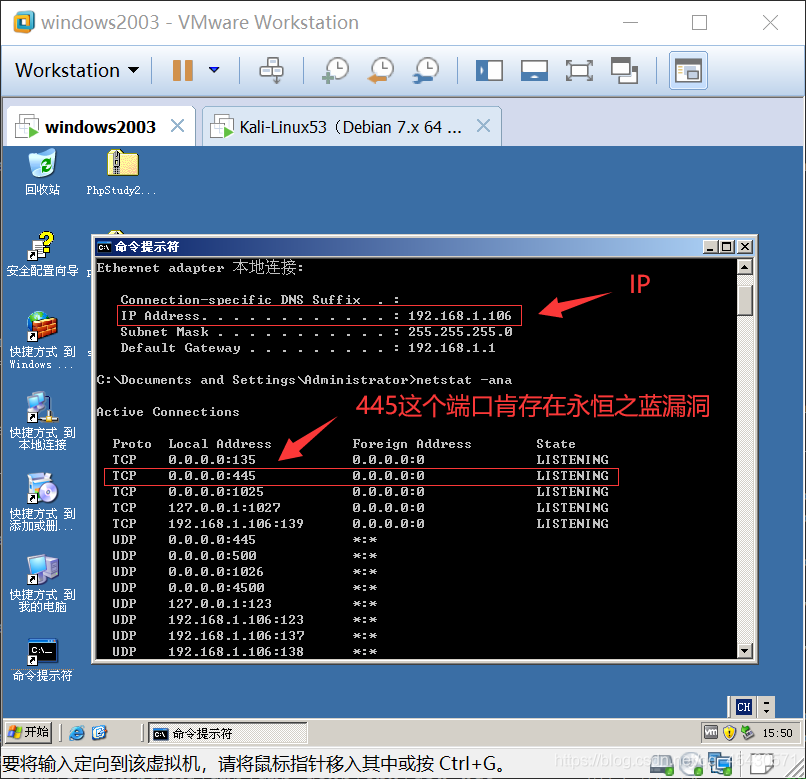806x779 pixels.
Task: Select the Recycle Bin desktop icon
Action: click(42, 172)
